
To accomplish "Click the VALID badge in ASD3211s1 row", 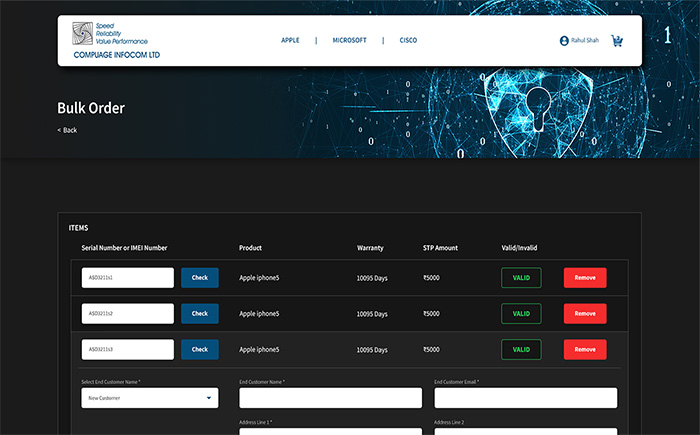I will pos(521,278).
